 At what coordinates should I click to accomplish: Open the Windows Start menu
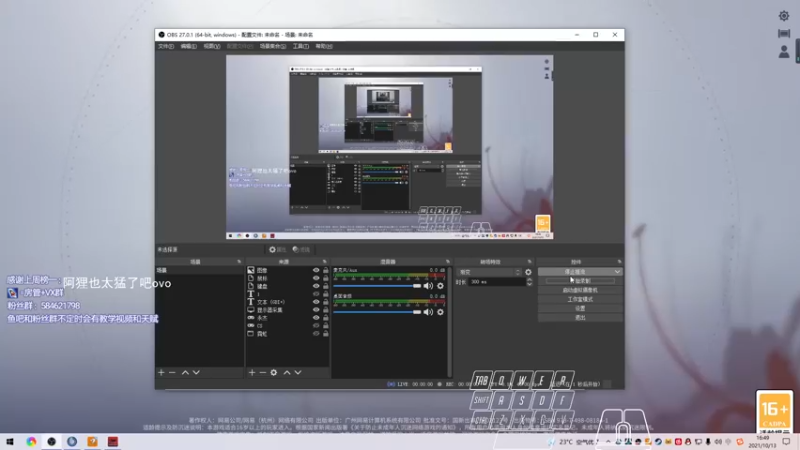tap(10, 442)
